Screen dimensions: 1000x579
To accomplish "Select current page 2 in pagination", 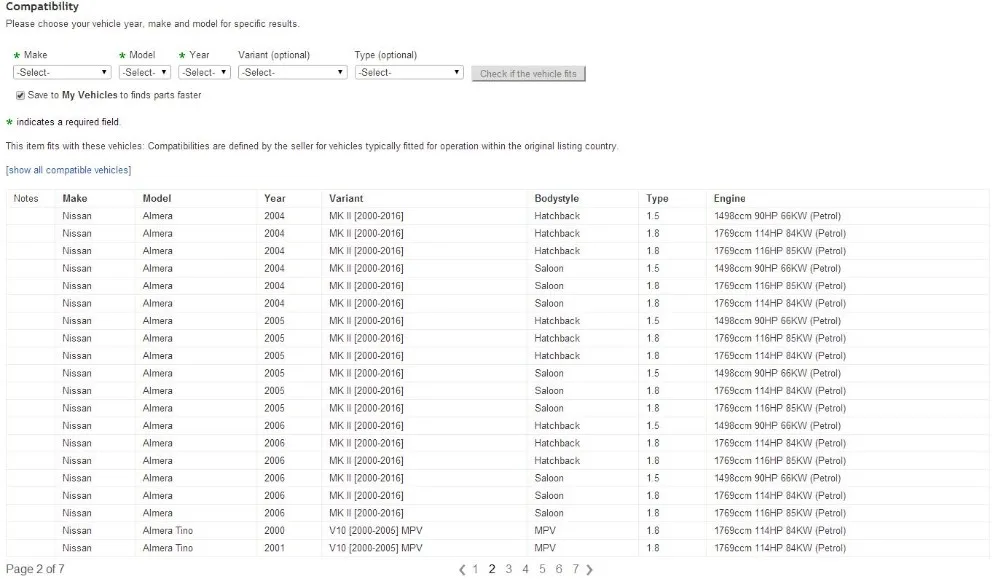I will pos(492,569).
